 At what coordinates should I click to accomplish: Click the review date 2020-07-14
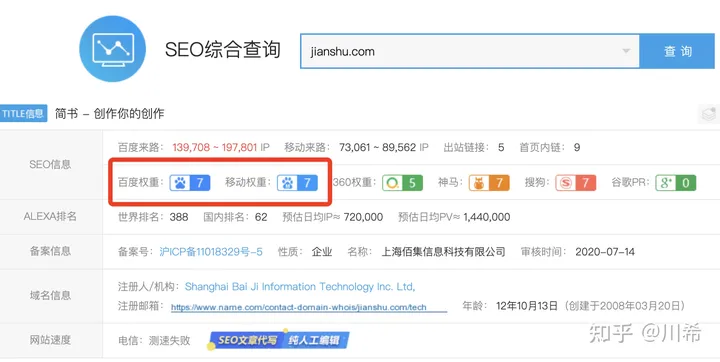605,252
